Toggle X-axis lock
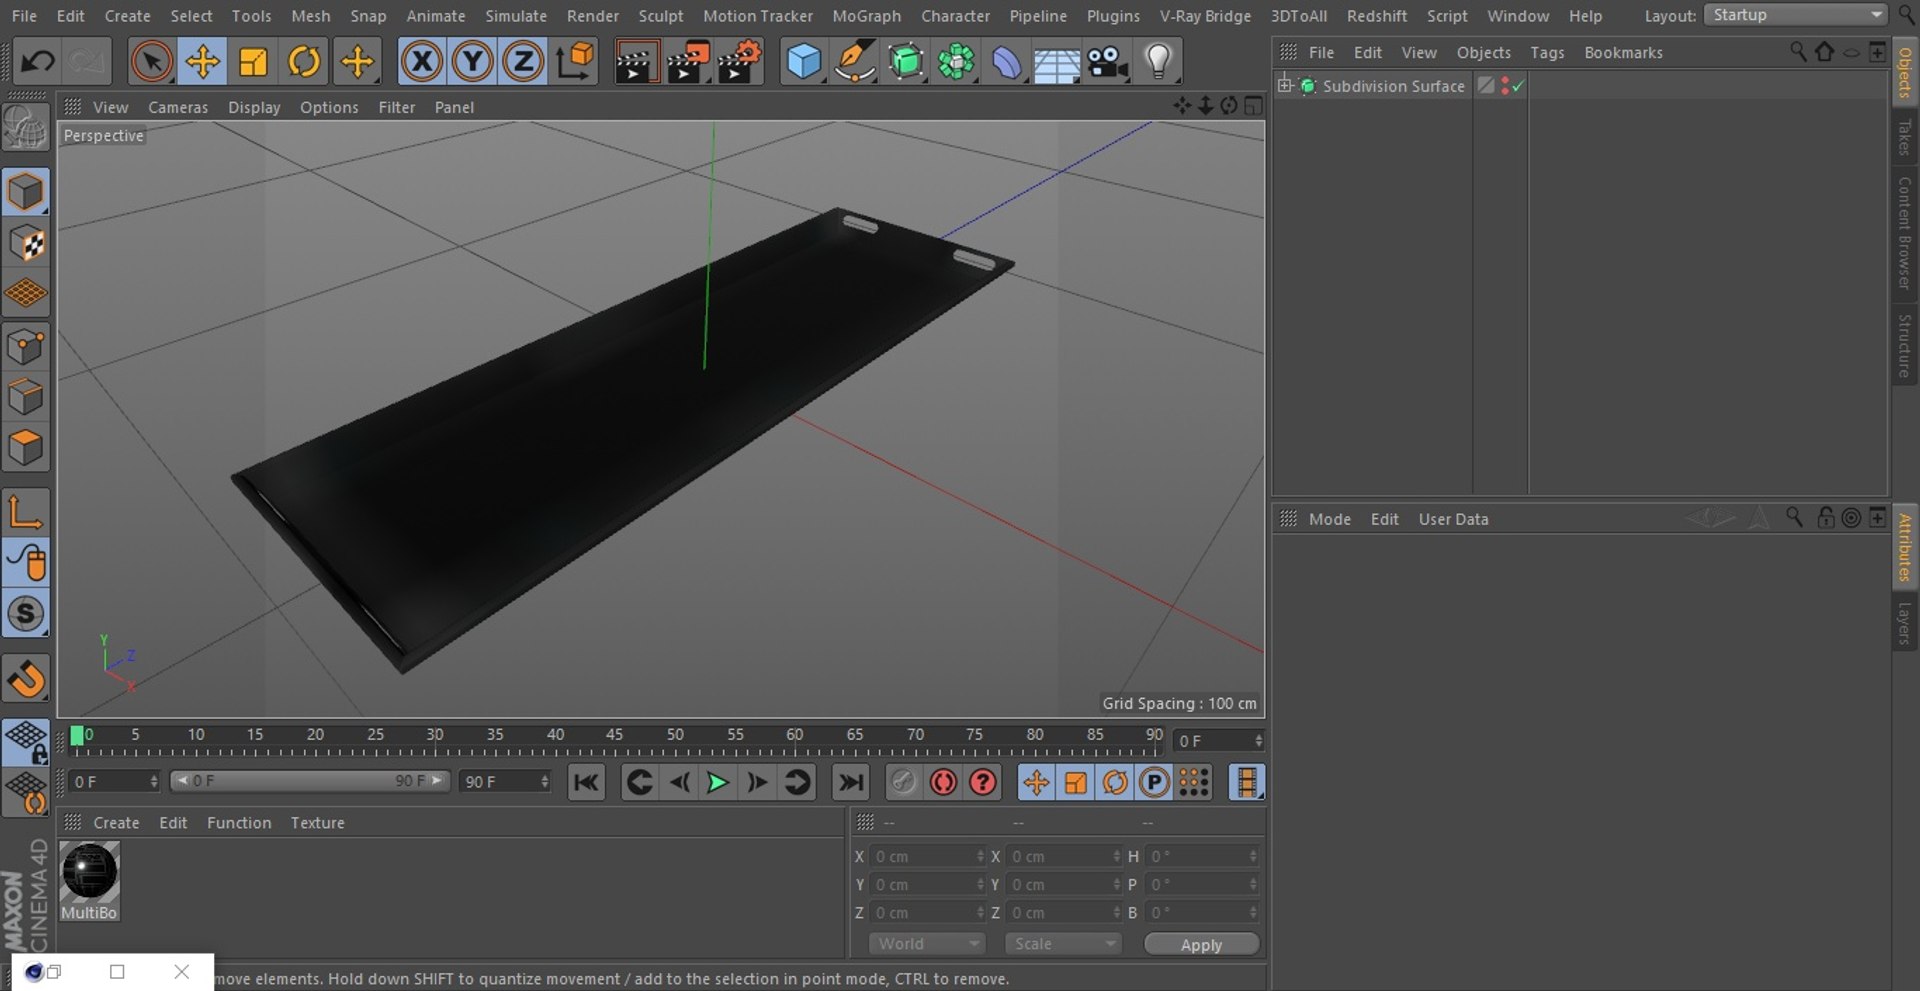Viewport: 1920px width, 991px height. 422,62
